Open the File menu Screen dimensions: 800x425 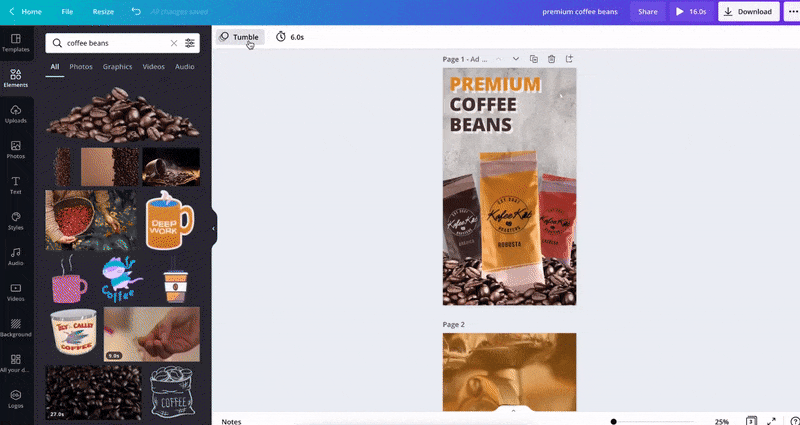pos(67,12)
